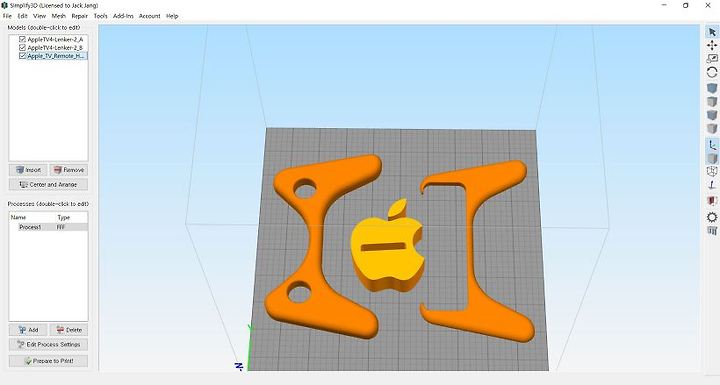This screenshot has width=720, height=385.
Task: Uncheck the AppleTV4-Lenker-2_A model checkbox
Action: [x=22, y=40]
